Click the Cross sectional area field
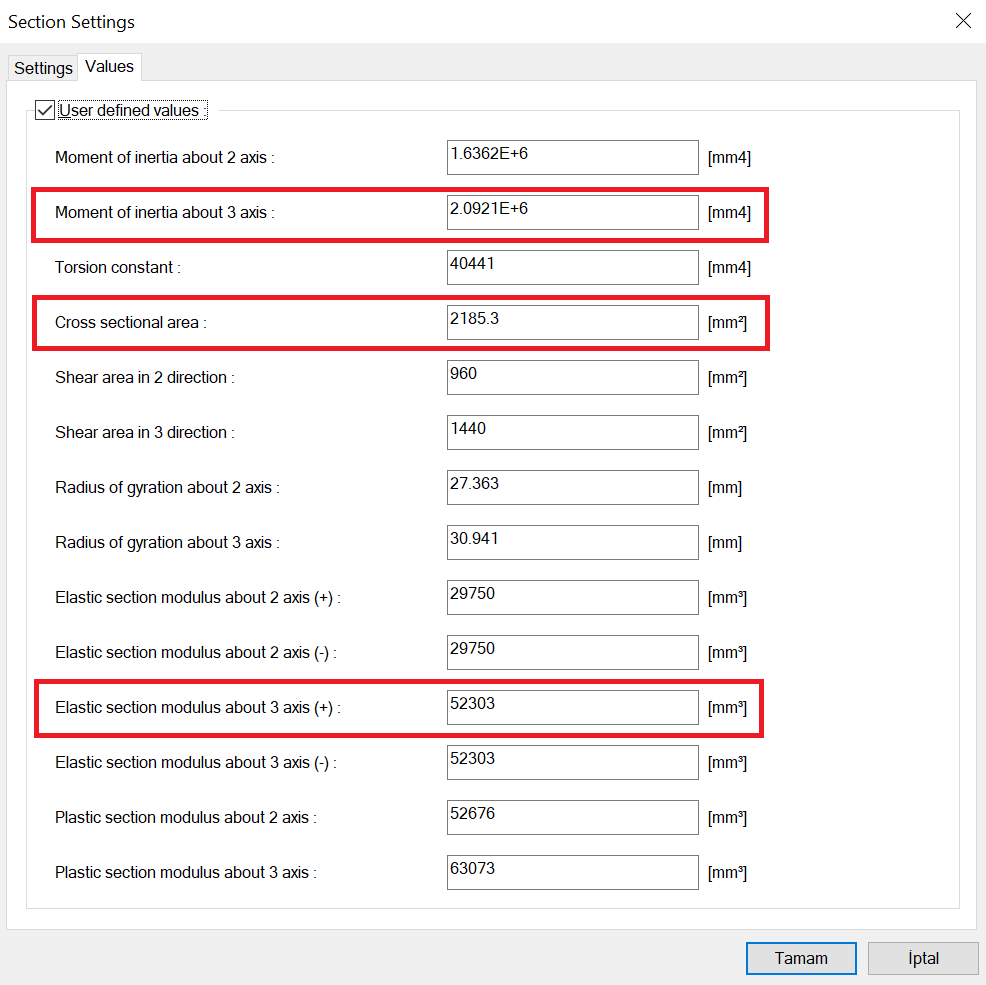This screenshot has width=986, height=985. click(x=572, y=322)
